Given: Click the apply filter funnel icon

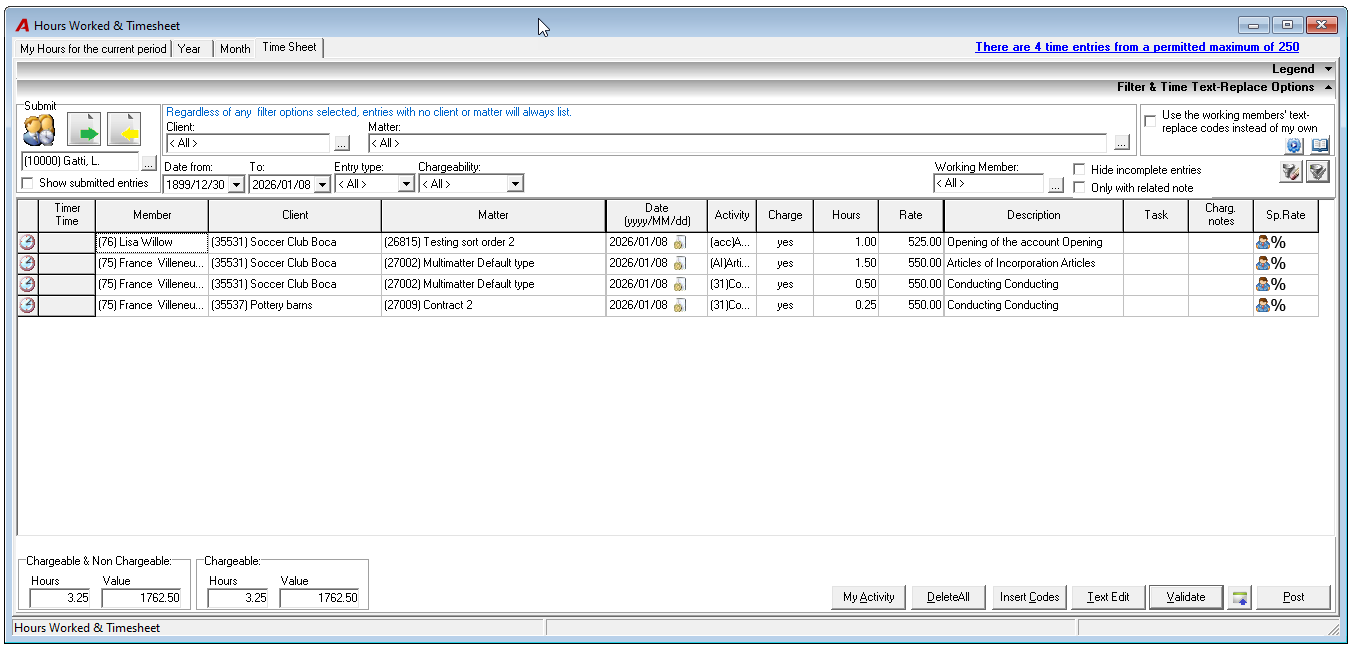Looking at the screenshot, I should click(x=1318, y=172).
